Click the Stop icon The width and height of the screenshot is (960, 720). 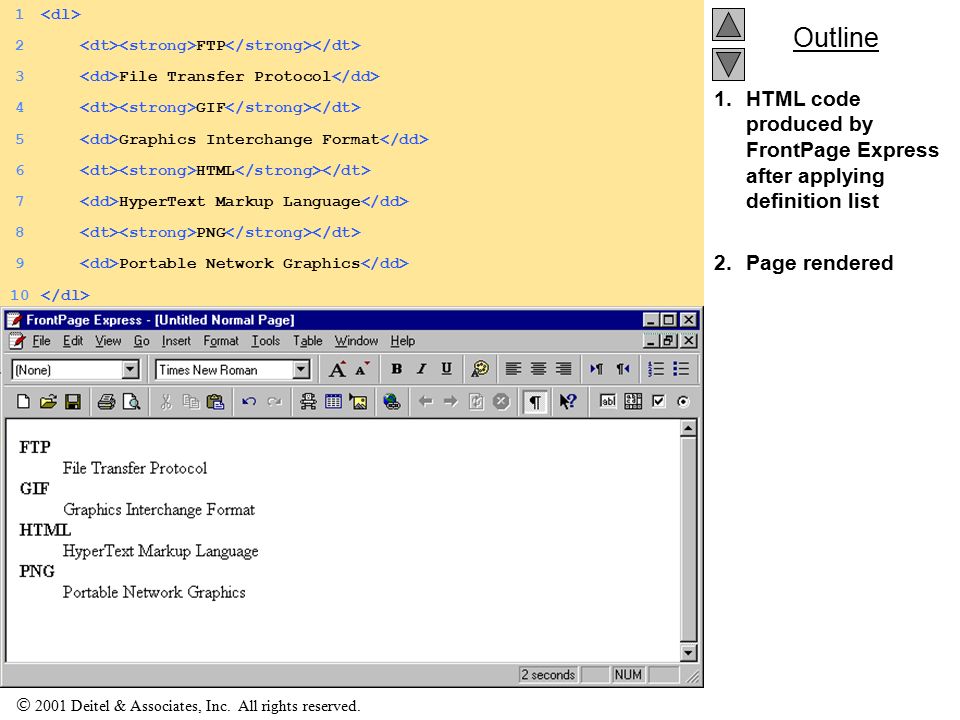coord(501,402)
